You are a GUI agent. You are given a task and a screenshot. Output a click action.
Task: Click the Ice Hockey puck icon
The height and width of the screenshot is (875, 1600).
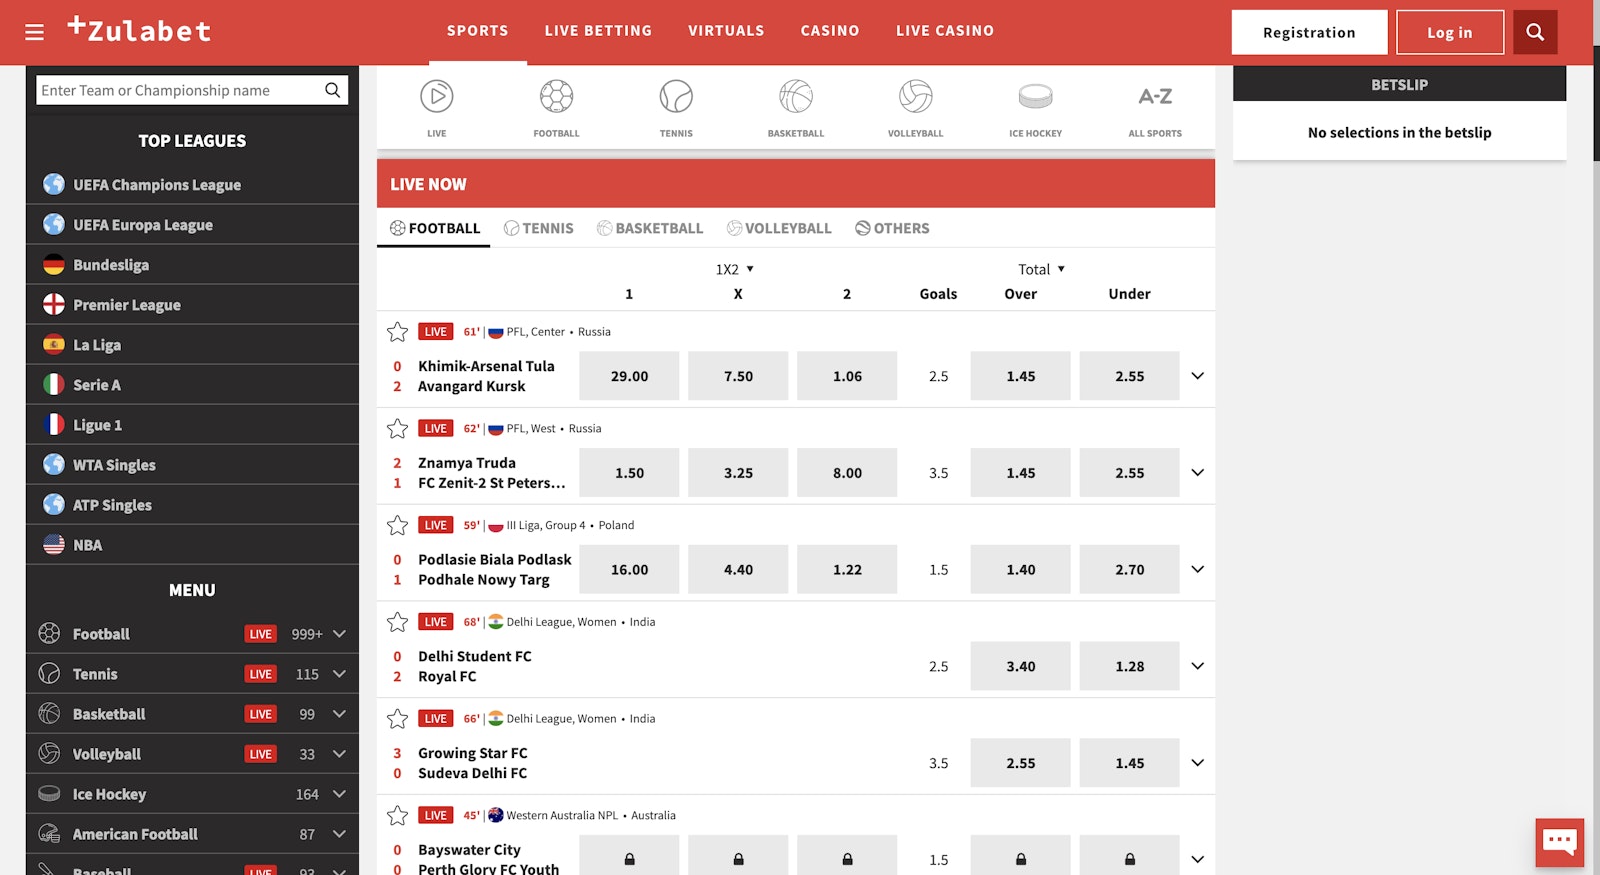point(1035,97)
